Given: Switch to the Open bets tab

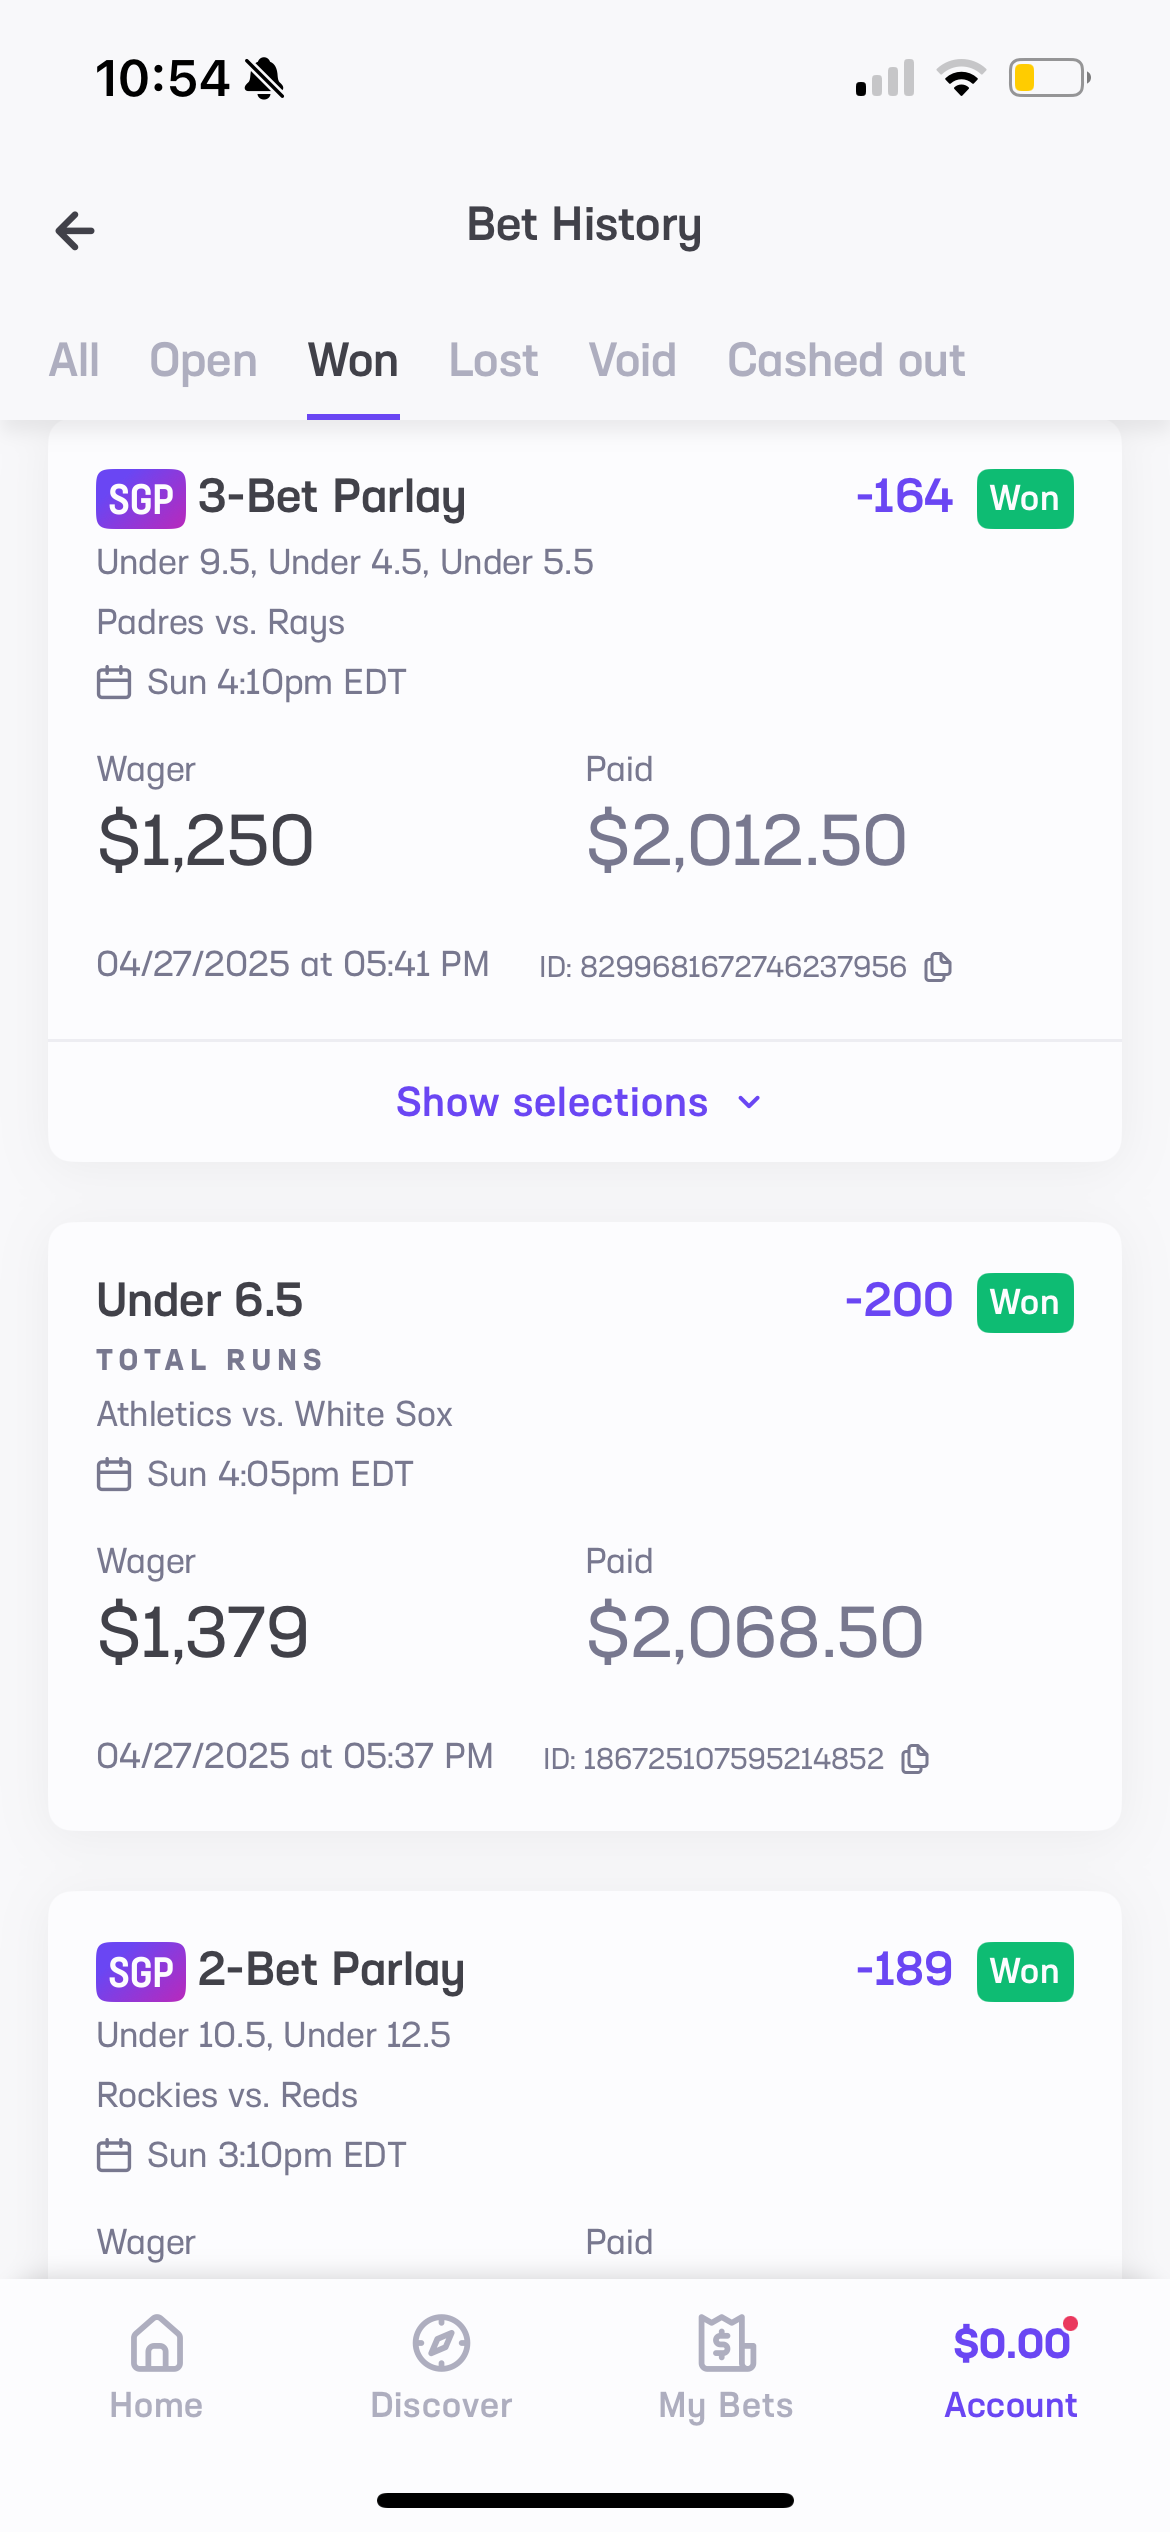Looking at the screenshot, I should click(x=203, y=361).
